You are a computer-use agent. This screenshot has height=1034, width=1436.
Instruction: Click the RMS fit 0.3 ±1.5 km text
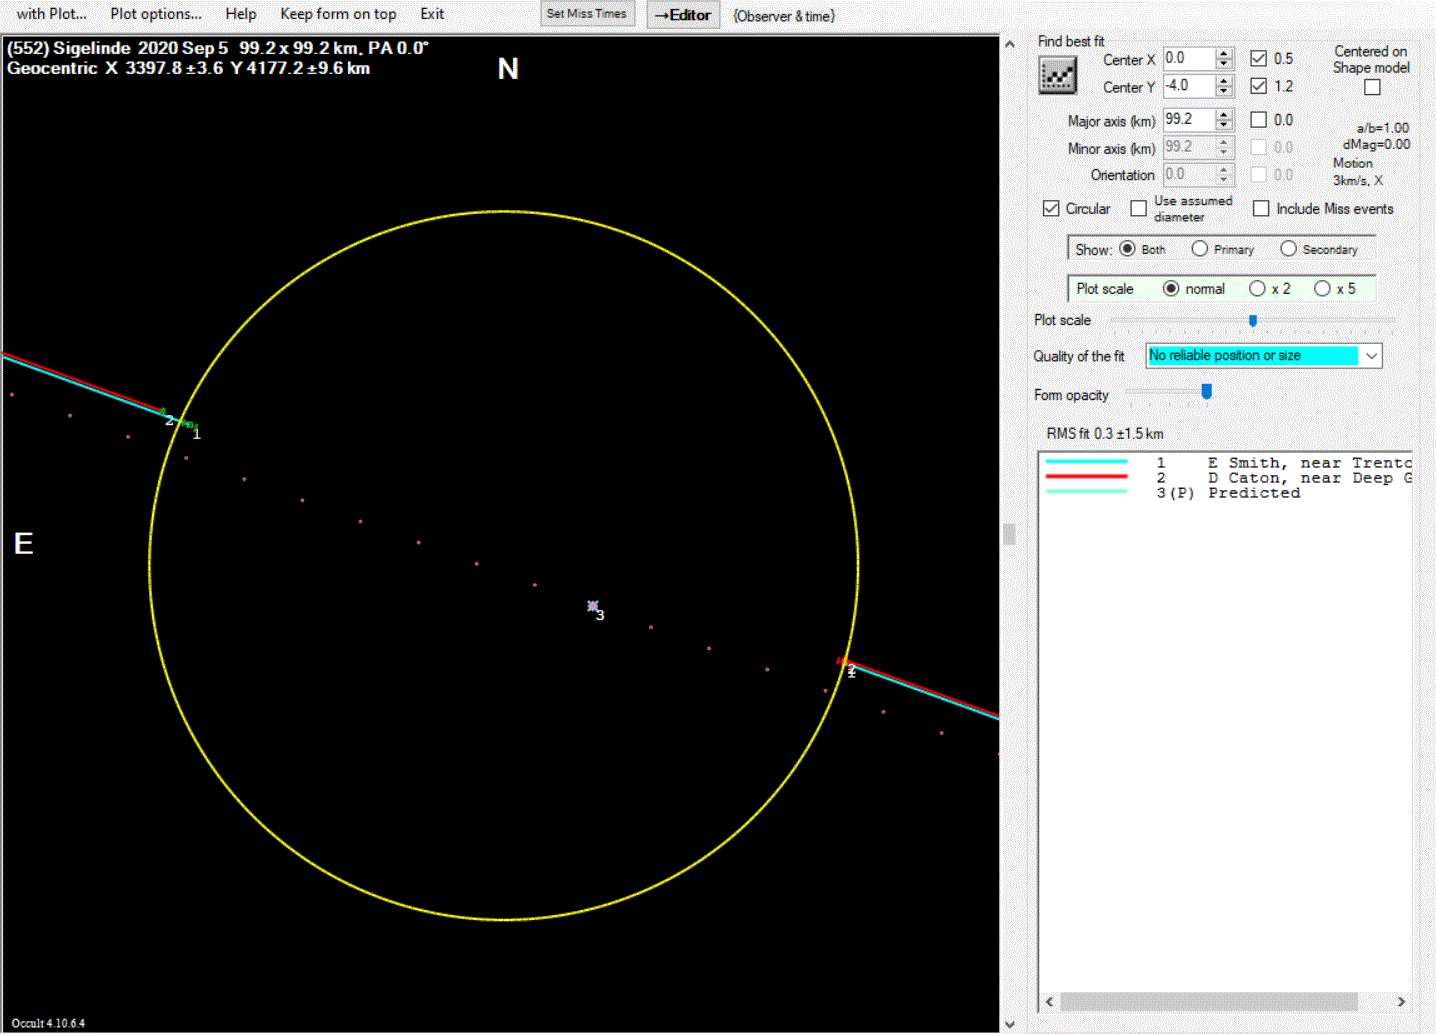[1105, 433]
